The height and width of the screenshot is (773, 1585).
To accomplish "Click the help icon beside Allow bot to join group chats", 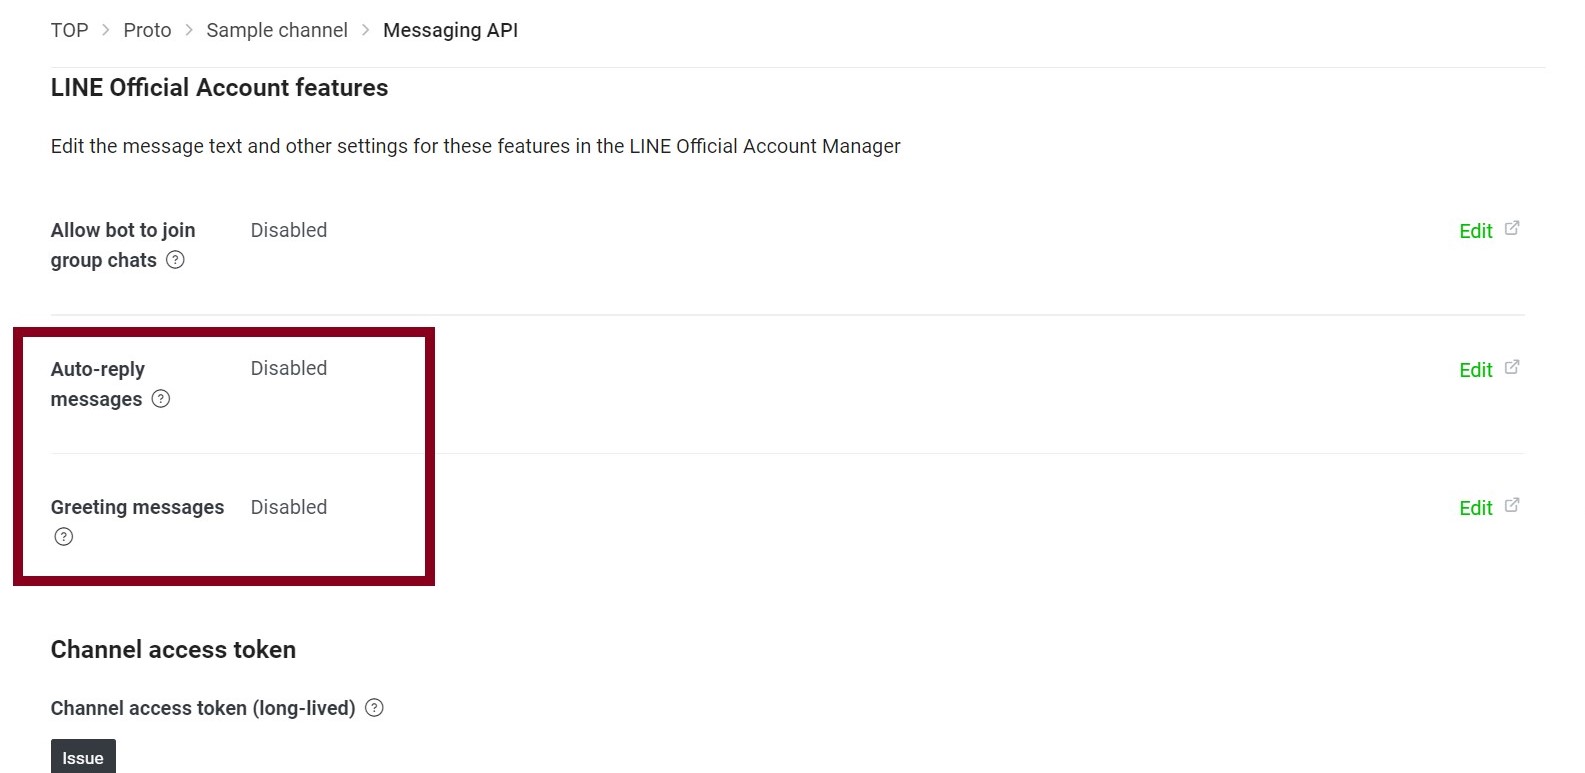I will coord(175,260).
